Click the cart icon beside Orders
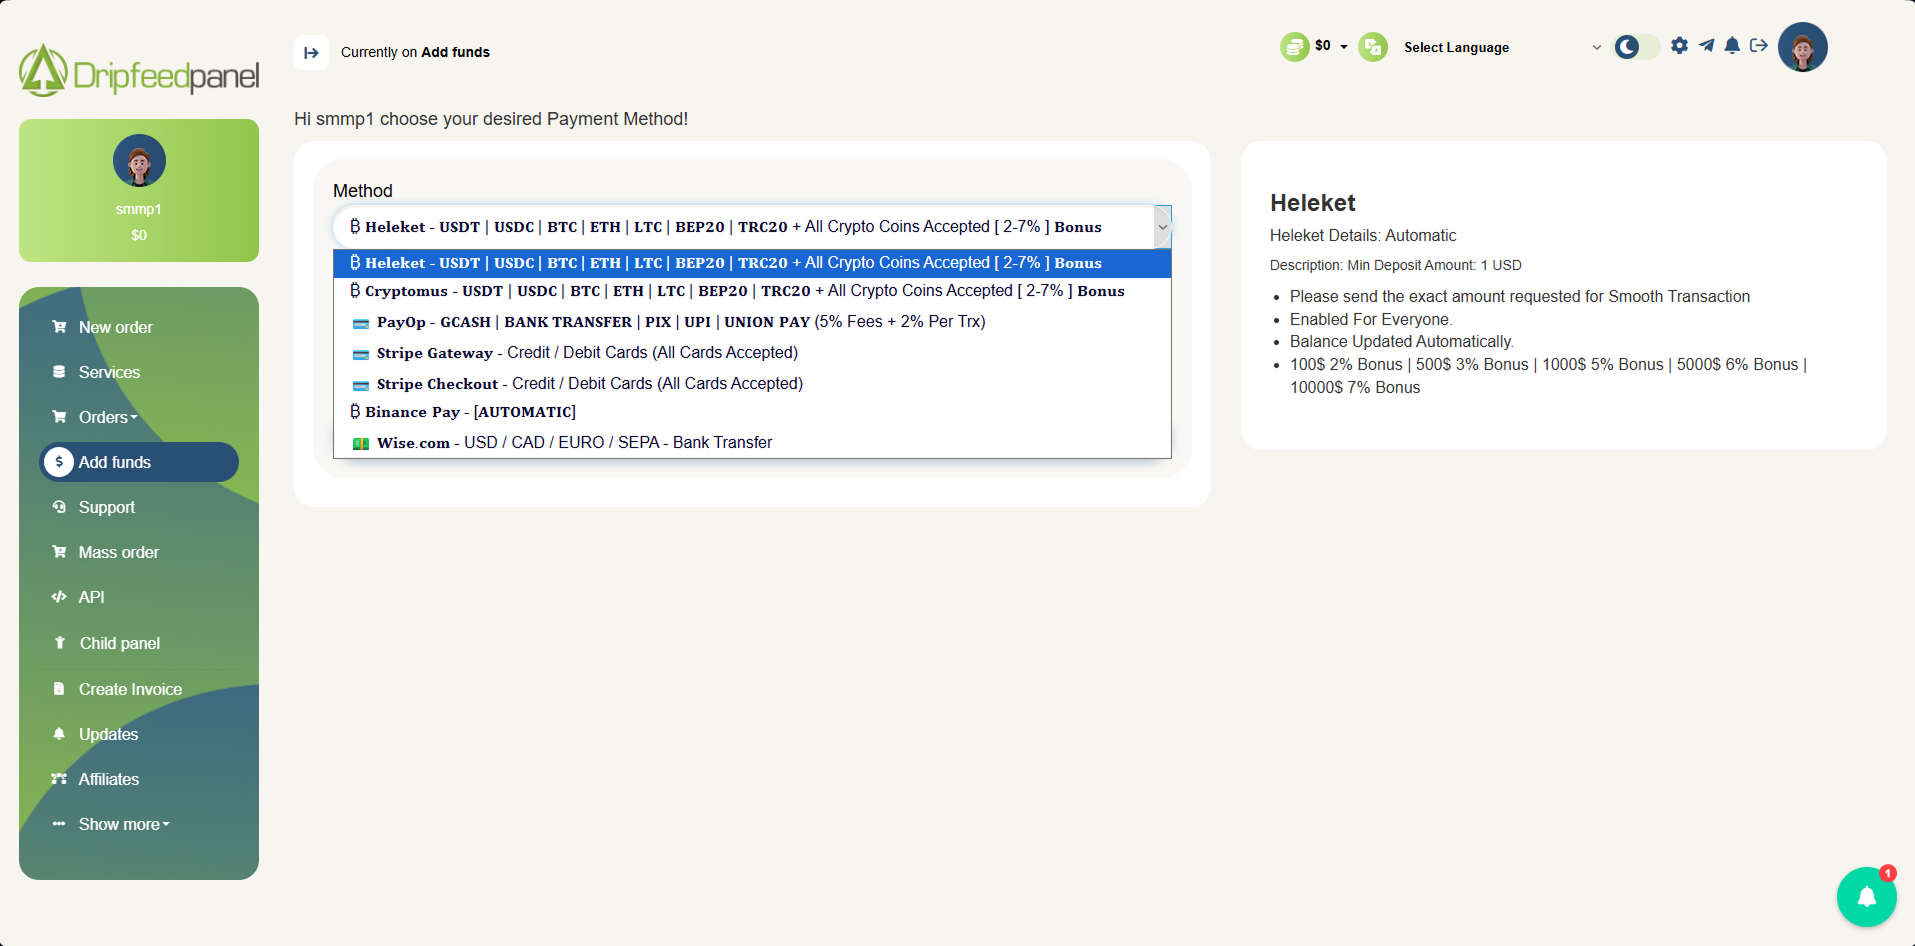 pos(59,417)
